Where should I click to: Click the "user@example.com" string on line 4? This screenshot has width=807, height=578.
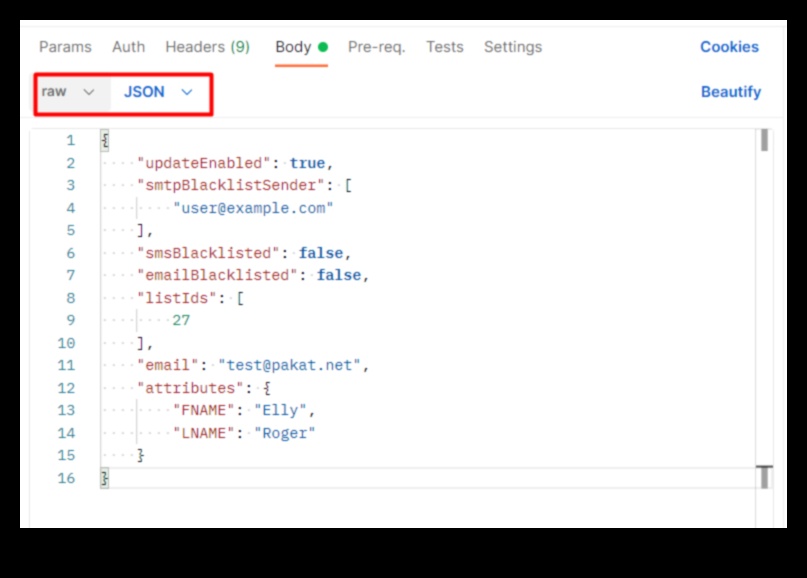pos(253,208)
